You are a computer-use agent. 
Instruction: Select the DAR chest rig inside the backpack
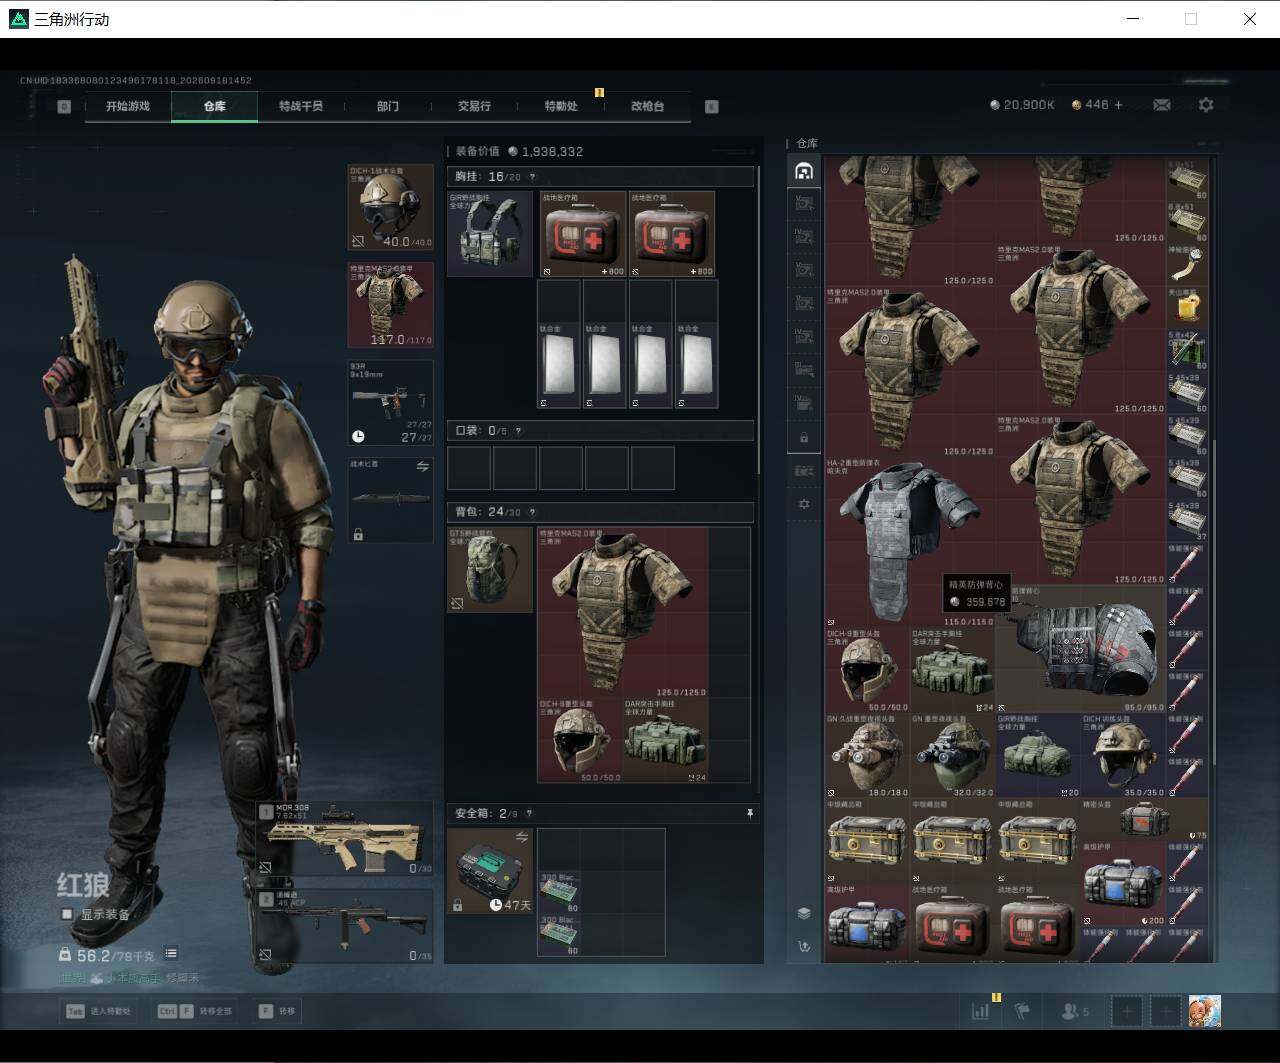(x=666, y=740)
